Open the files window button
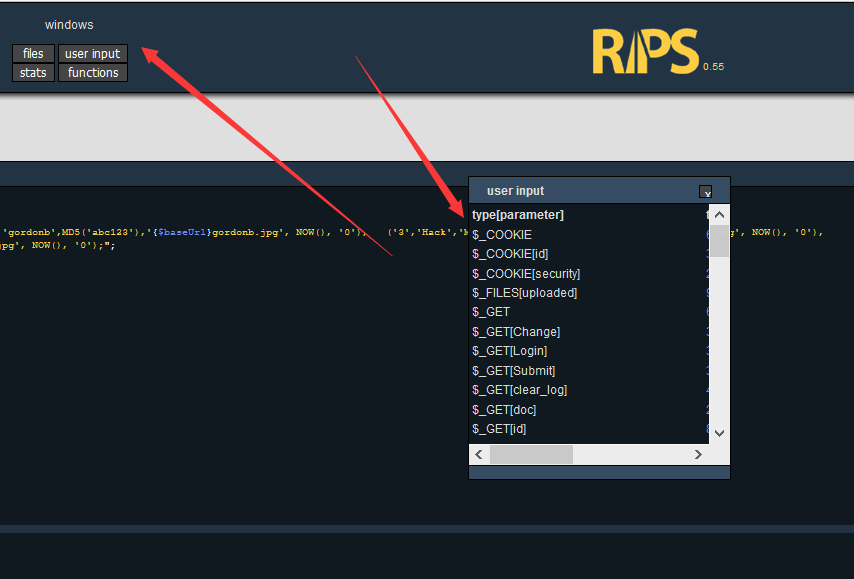Image resolution: width=854 pixels, height=579 pixels. [33, 53]
